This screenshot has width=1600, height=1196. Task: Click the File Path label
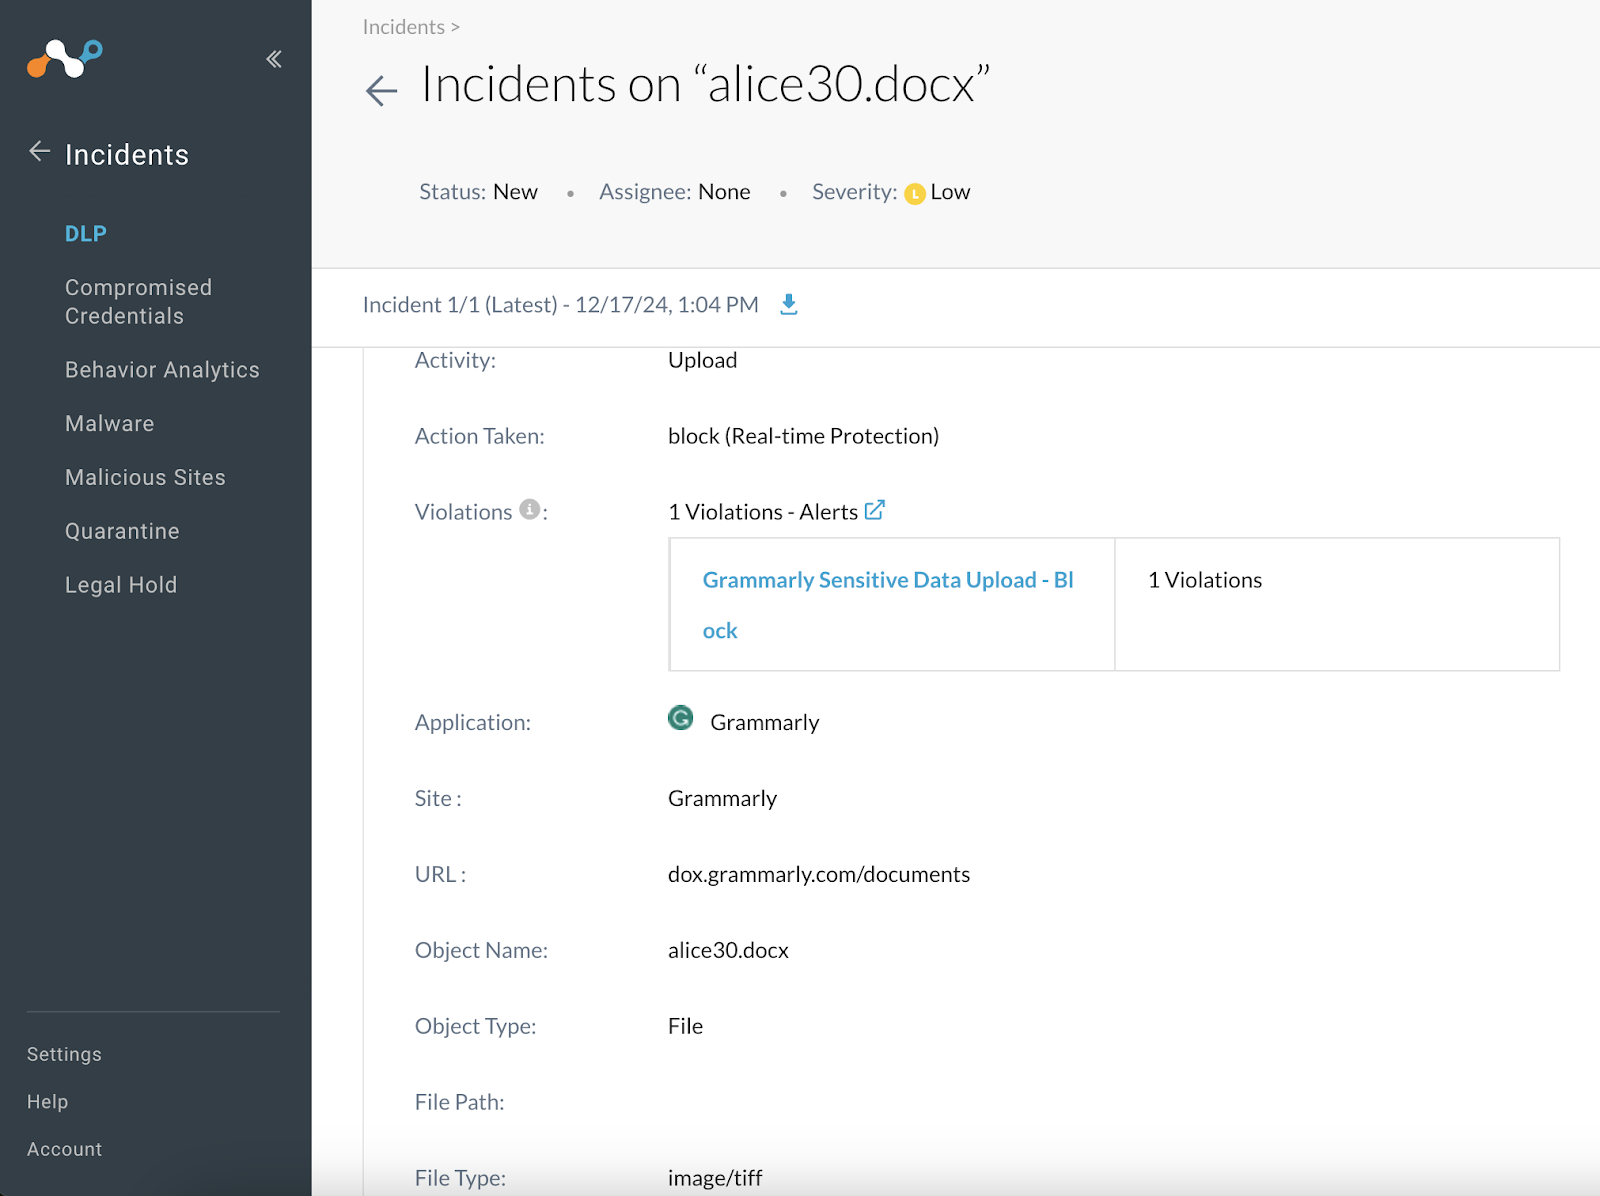[460, 1102]
